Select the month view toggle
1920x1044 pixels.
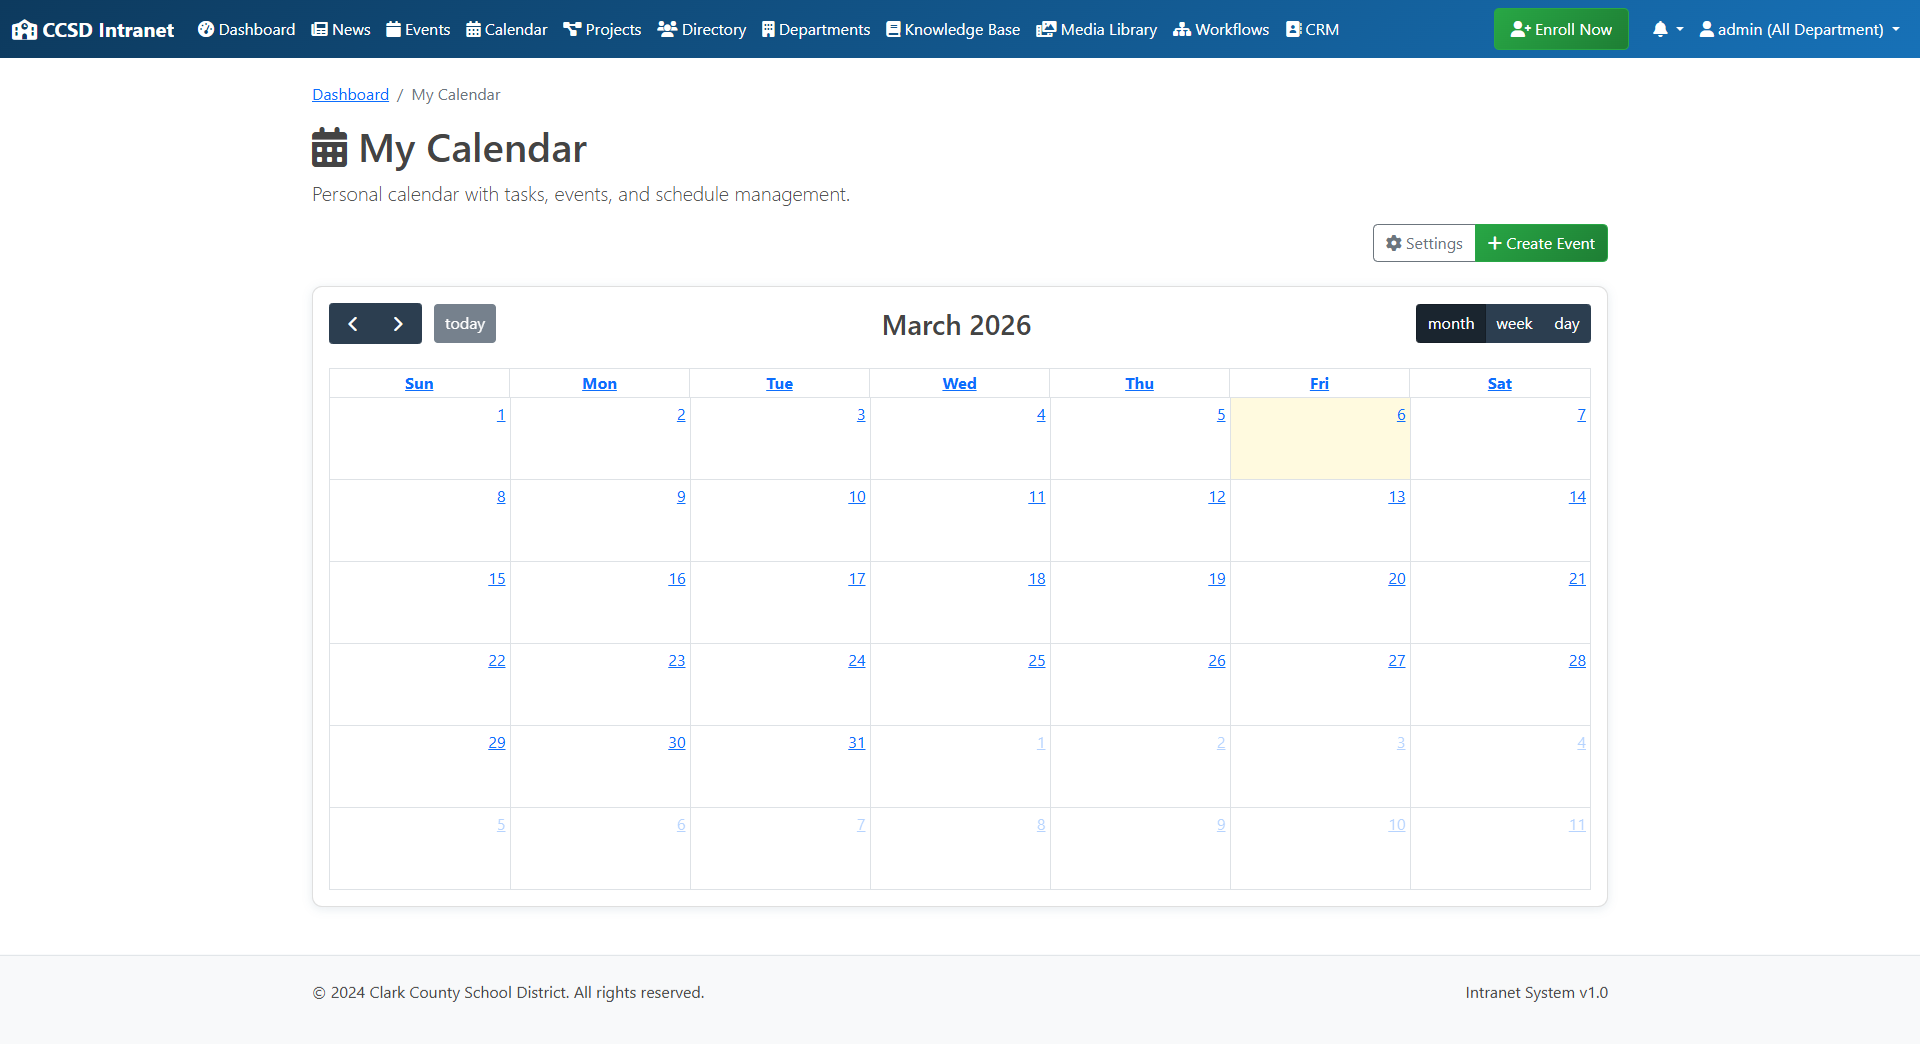pyautogui.click(x=1450, y=324)
